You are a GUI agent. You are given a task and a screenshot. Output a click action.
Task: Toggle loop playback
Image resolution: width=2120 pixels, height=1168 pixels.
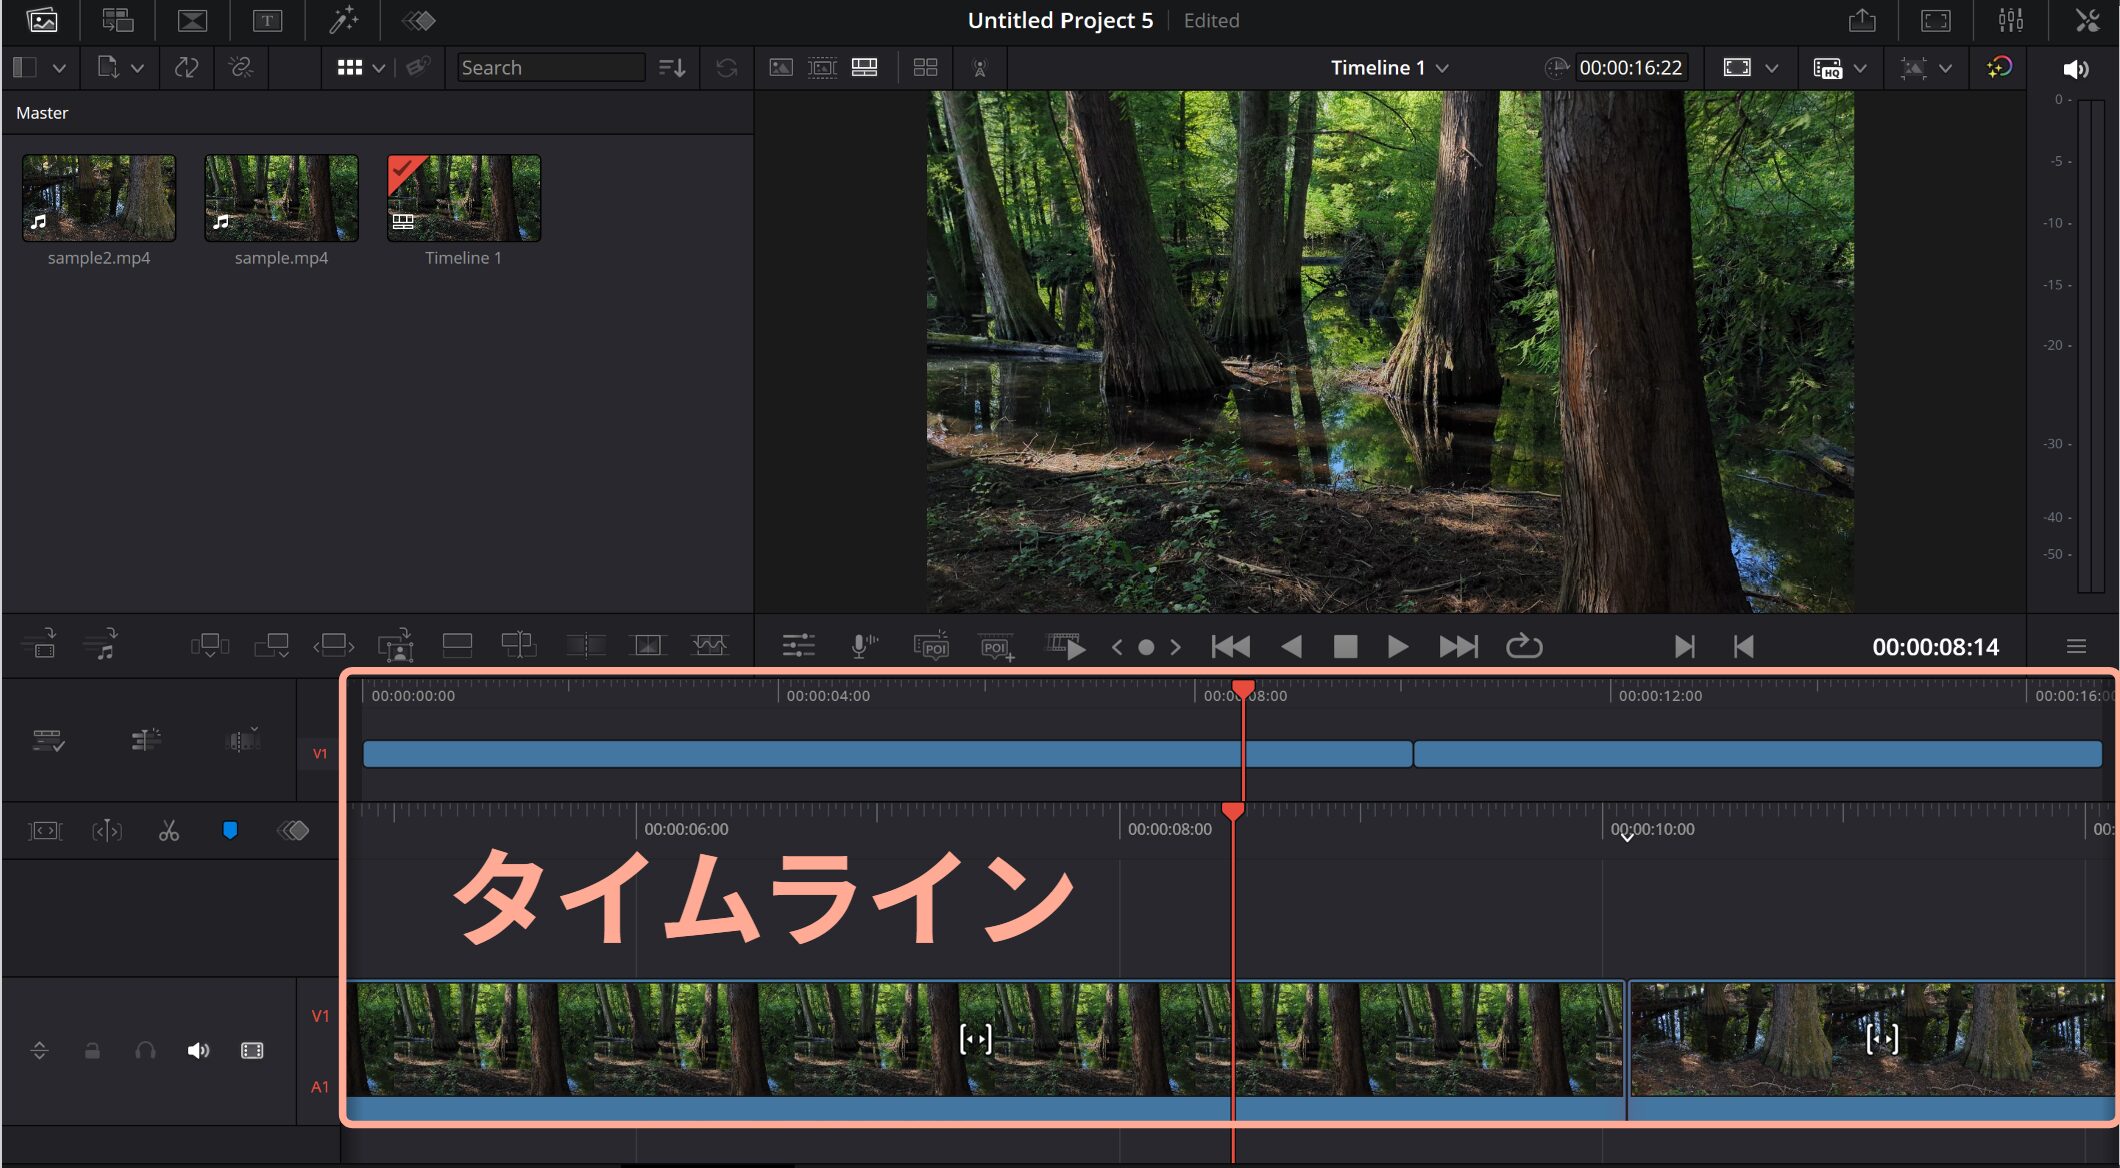1524,647
